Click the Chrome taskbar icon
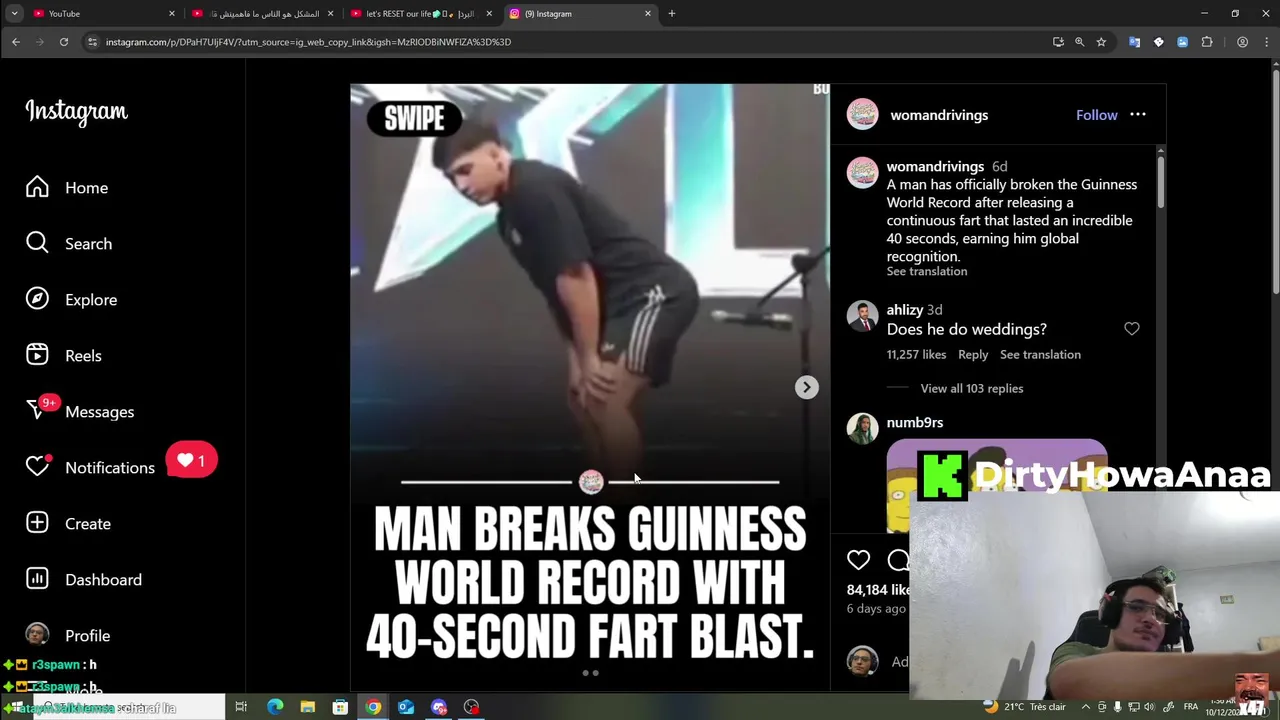The width and height of the screenshot is (1280, 720). point(373,707)
